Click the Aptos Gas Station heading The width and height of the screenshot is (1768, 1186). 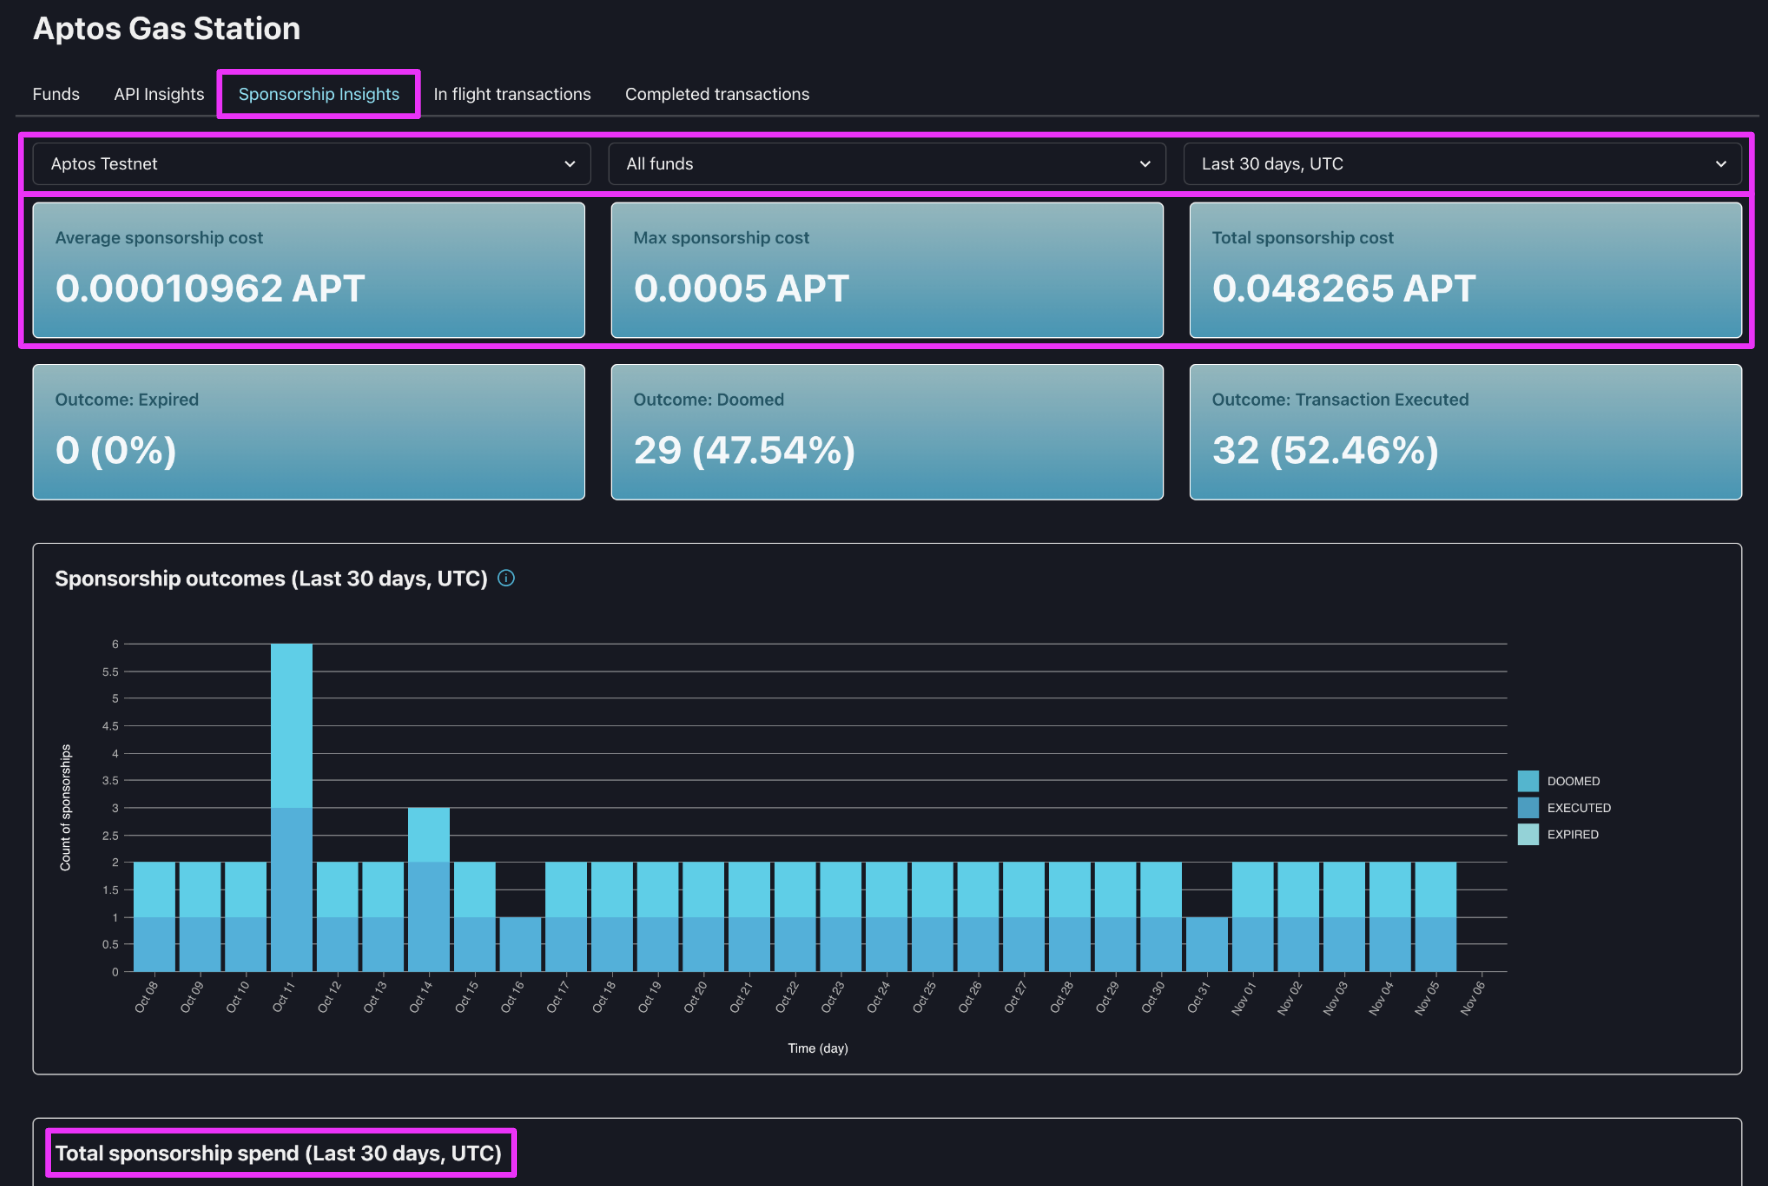coord(167,29)
